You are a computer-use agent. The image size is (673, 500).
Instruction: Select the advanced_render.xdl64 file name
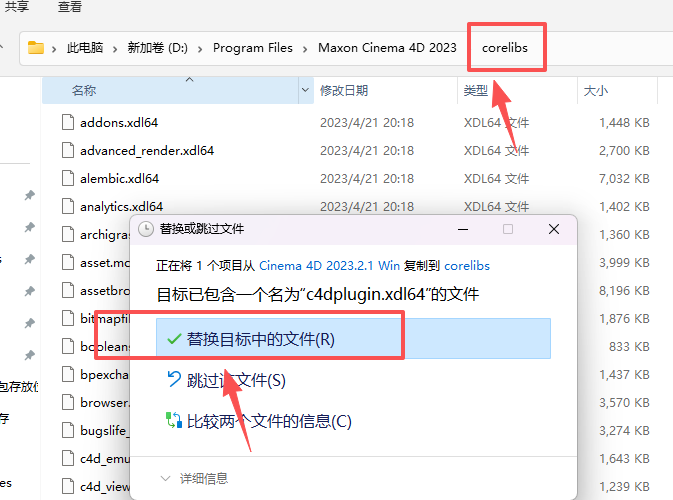click(x=147, y=151)
